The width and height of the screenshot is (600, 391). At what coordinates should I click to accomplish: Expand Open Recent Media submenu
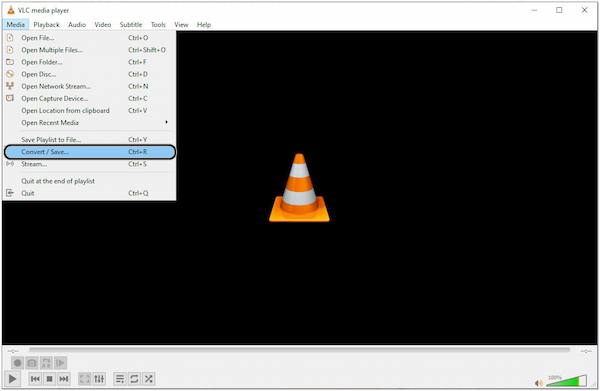click(x=90, y=123)
